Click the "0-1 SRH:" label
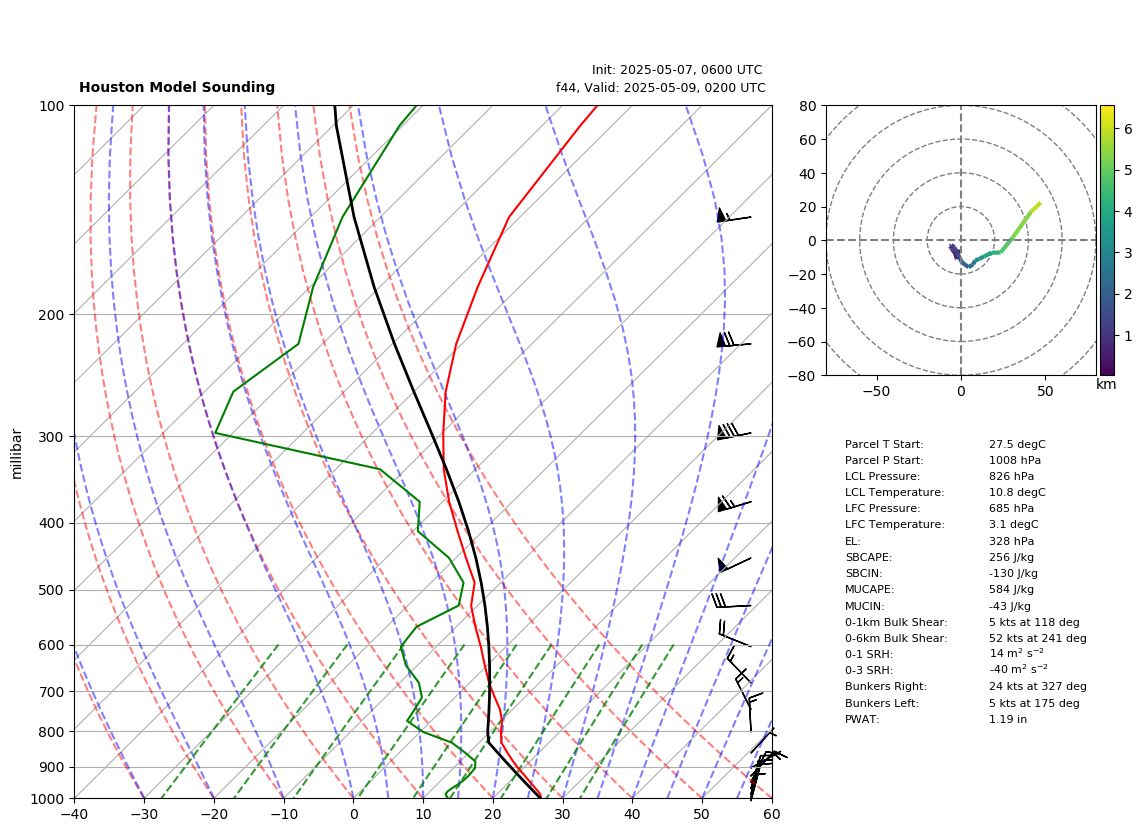The image size is (1142, 832). (869, 654)
